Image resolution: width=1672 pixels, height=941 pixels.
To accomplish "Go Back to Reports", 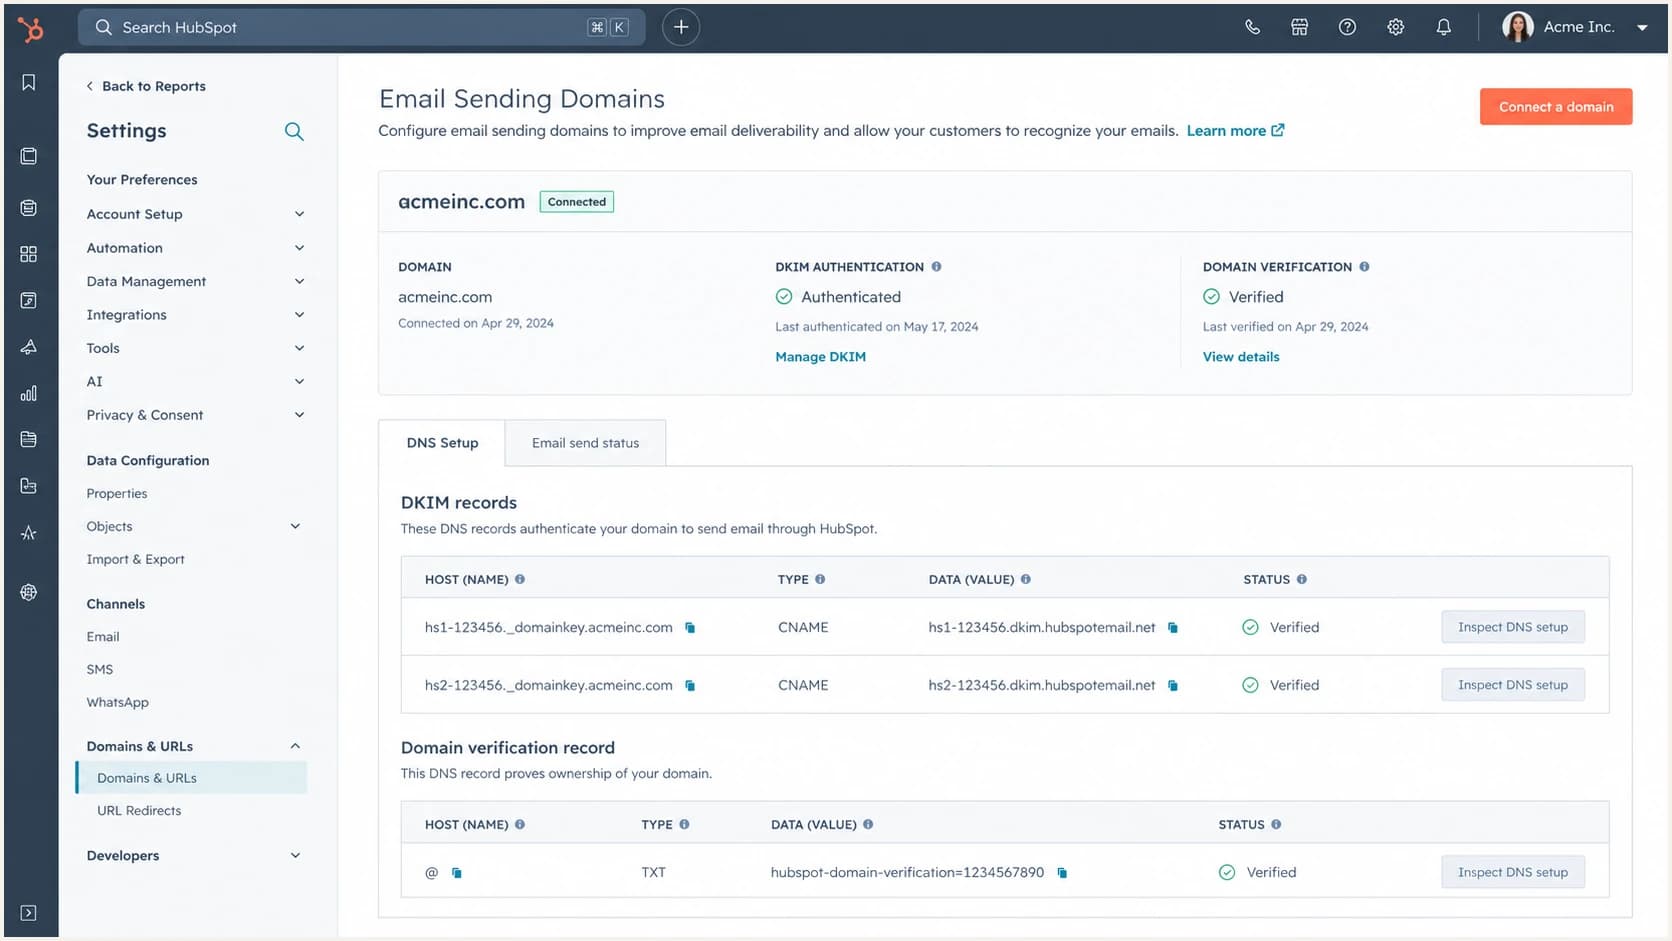I will [x=146, y=86].
